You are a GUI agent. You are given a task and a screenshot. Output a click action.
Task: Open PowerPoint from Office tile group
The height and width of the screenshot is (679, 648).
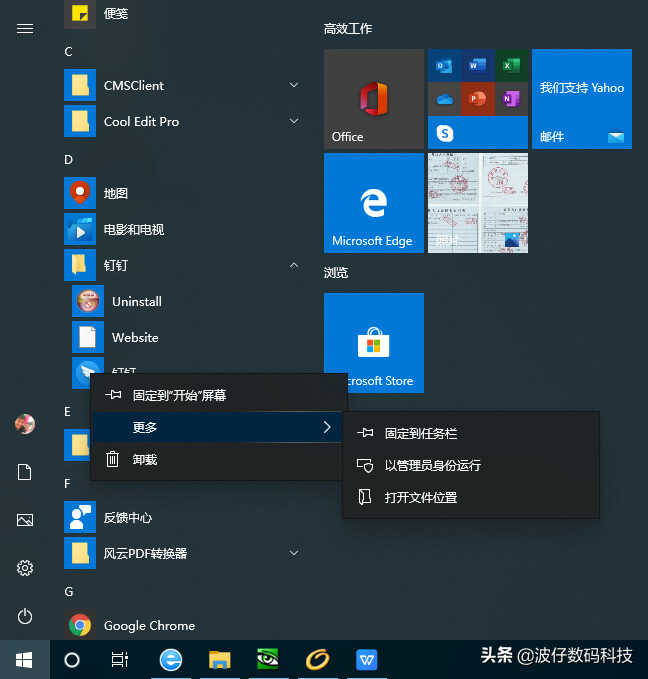point(477,99)
